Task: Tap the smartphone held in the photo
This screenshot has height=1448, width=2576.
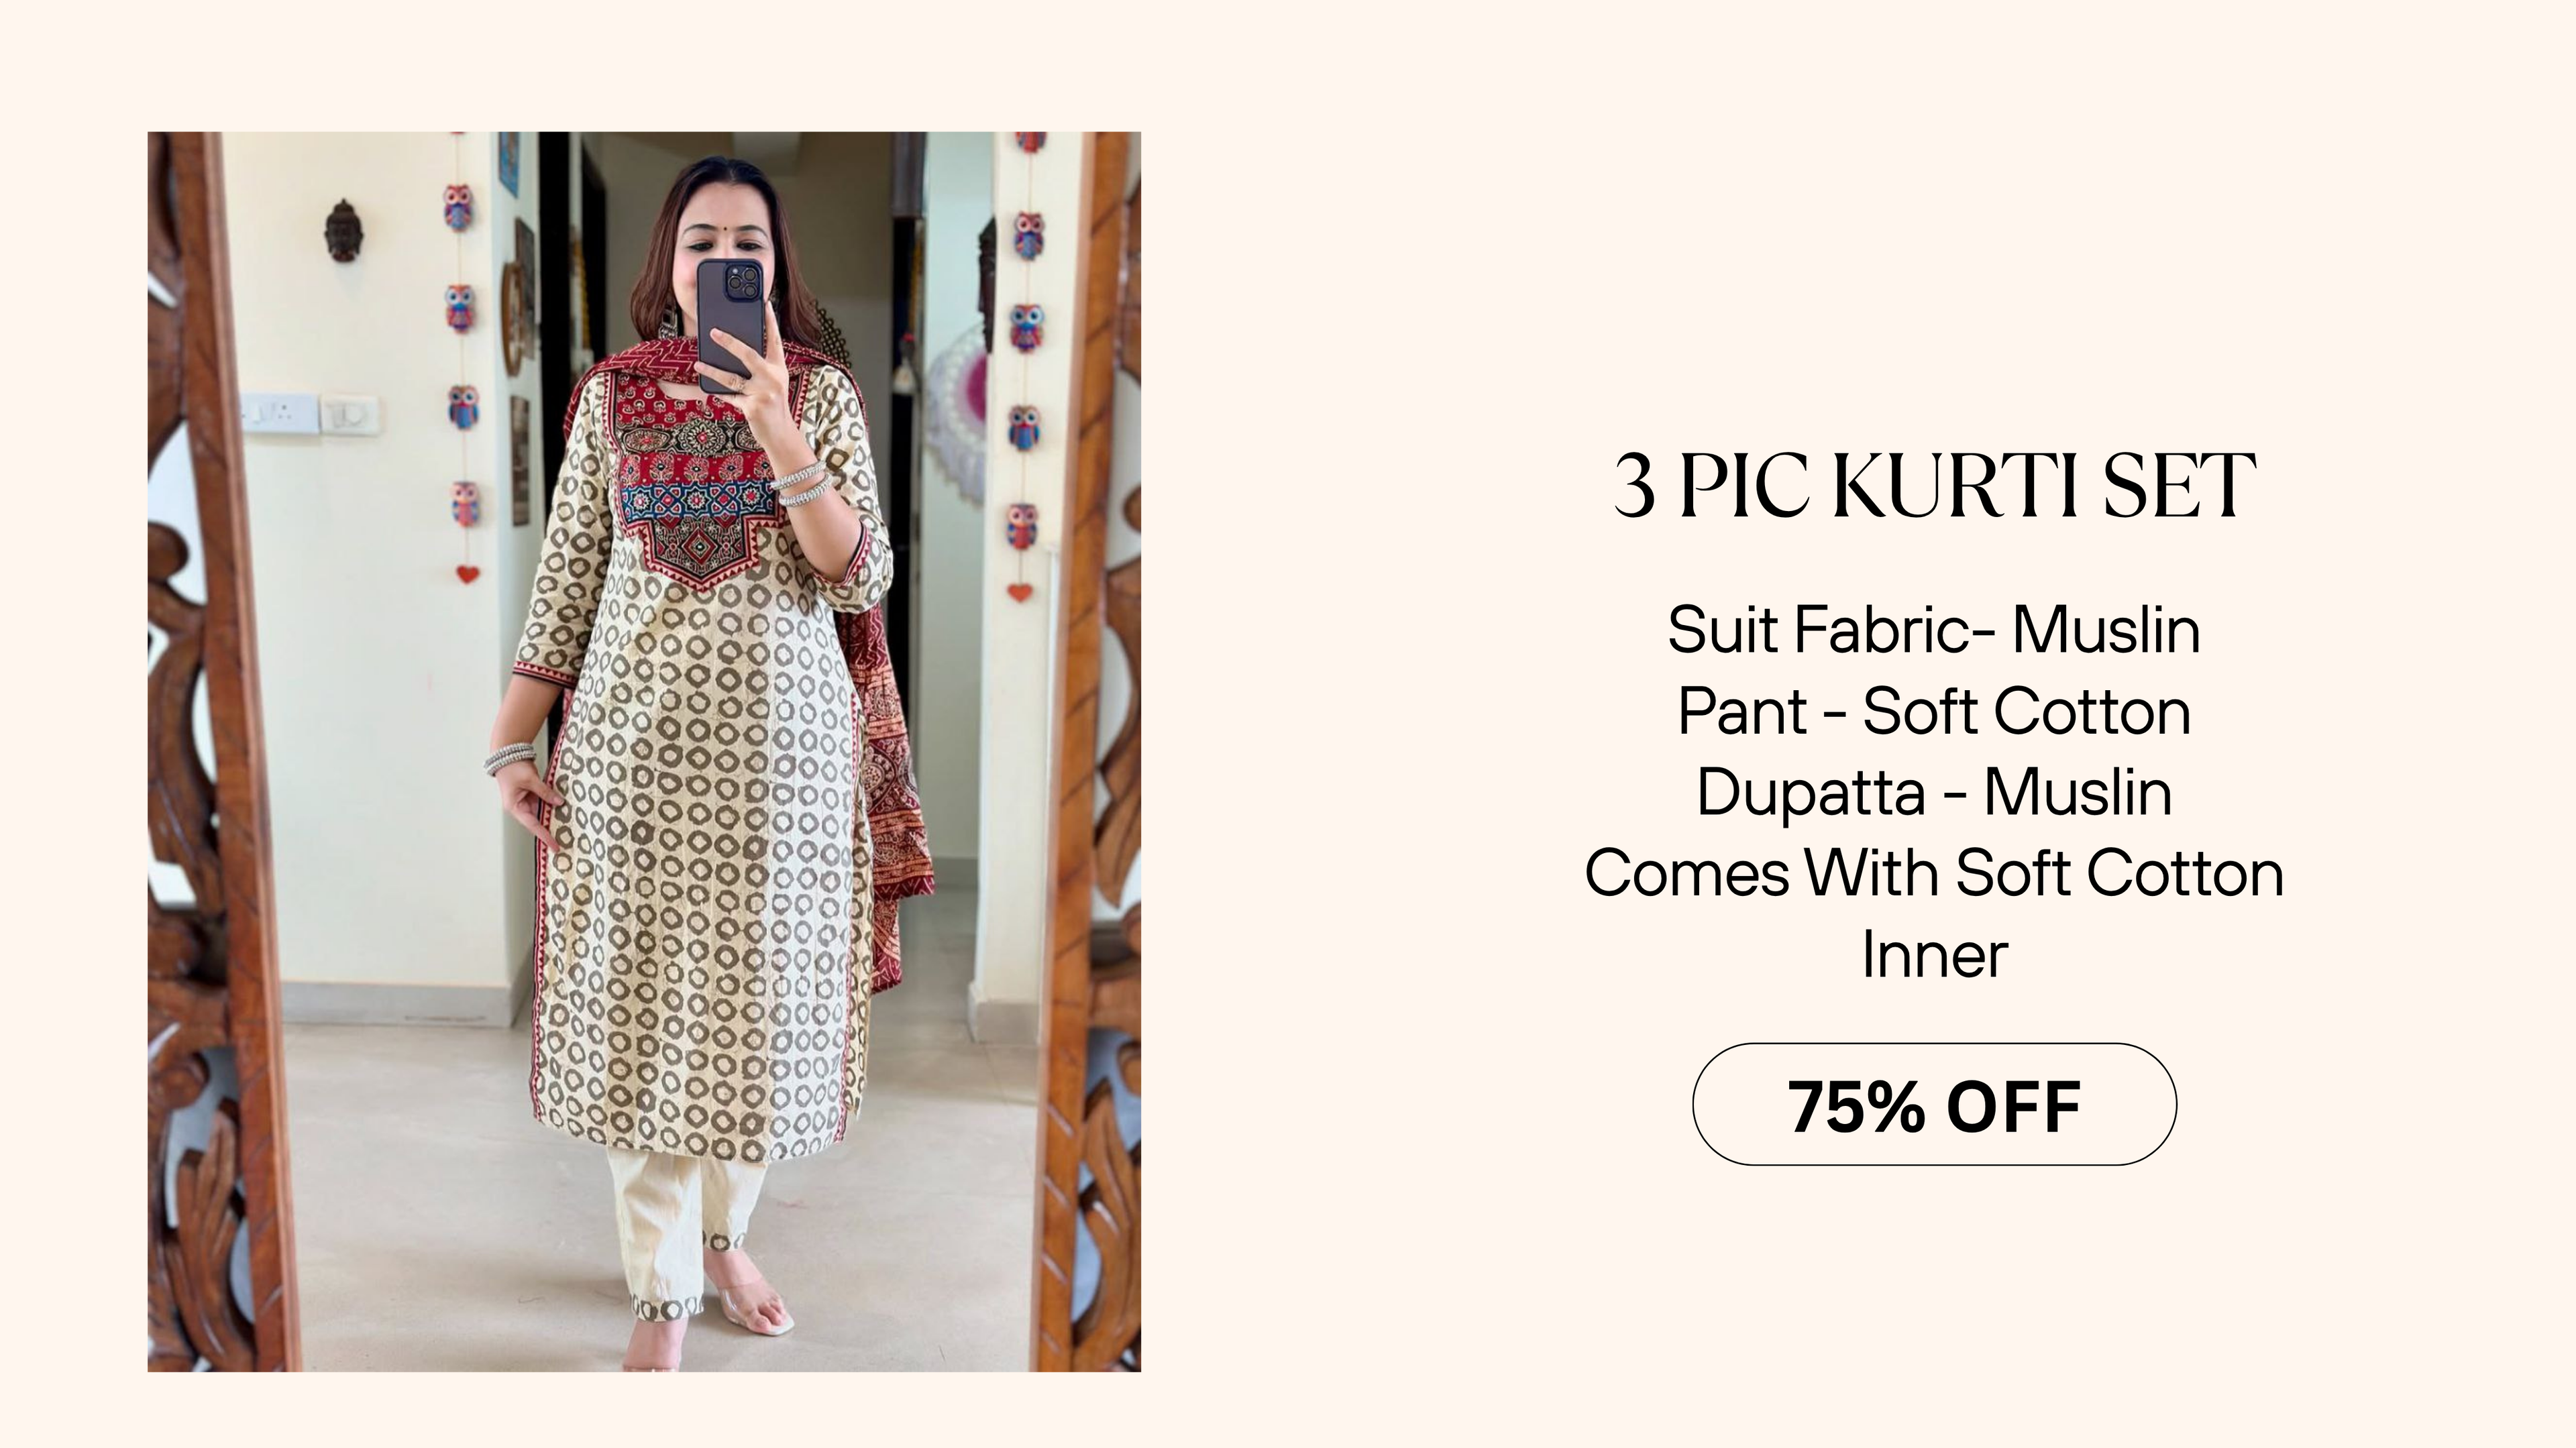Action: [x=731, y=326]
